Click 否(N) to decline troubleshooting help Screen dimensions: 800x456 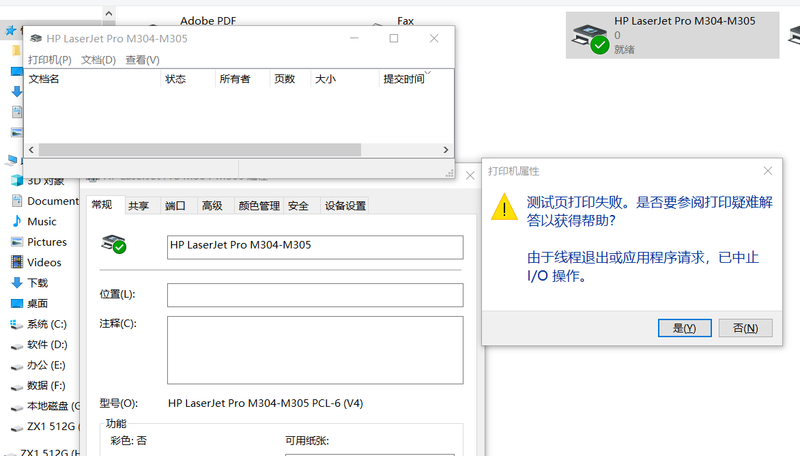tap(745, 328)
